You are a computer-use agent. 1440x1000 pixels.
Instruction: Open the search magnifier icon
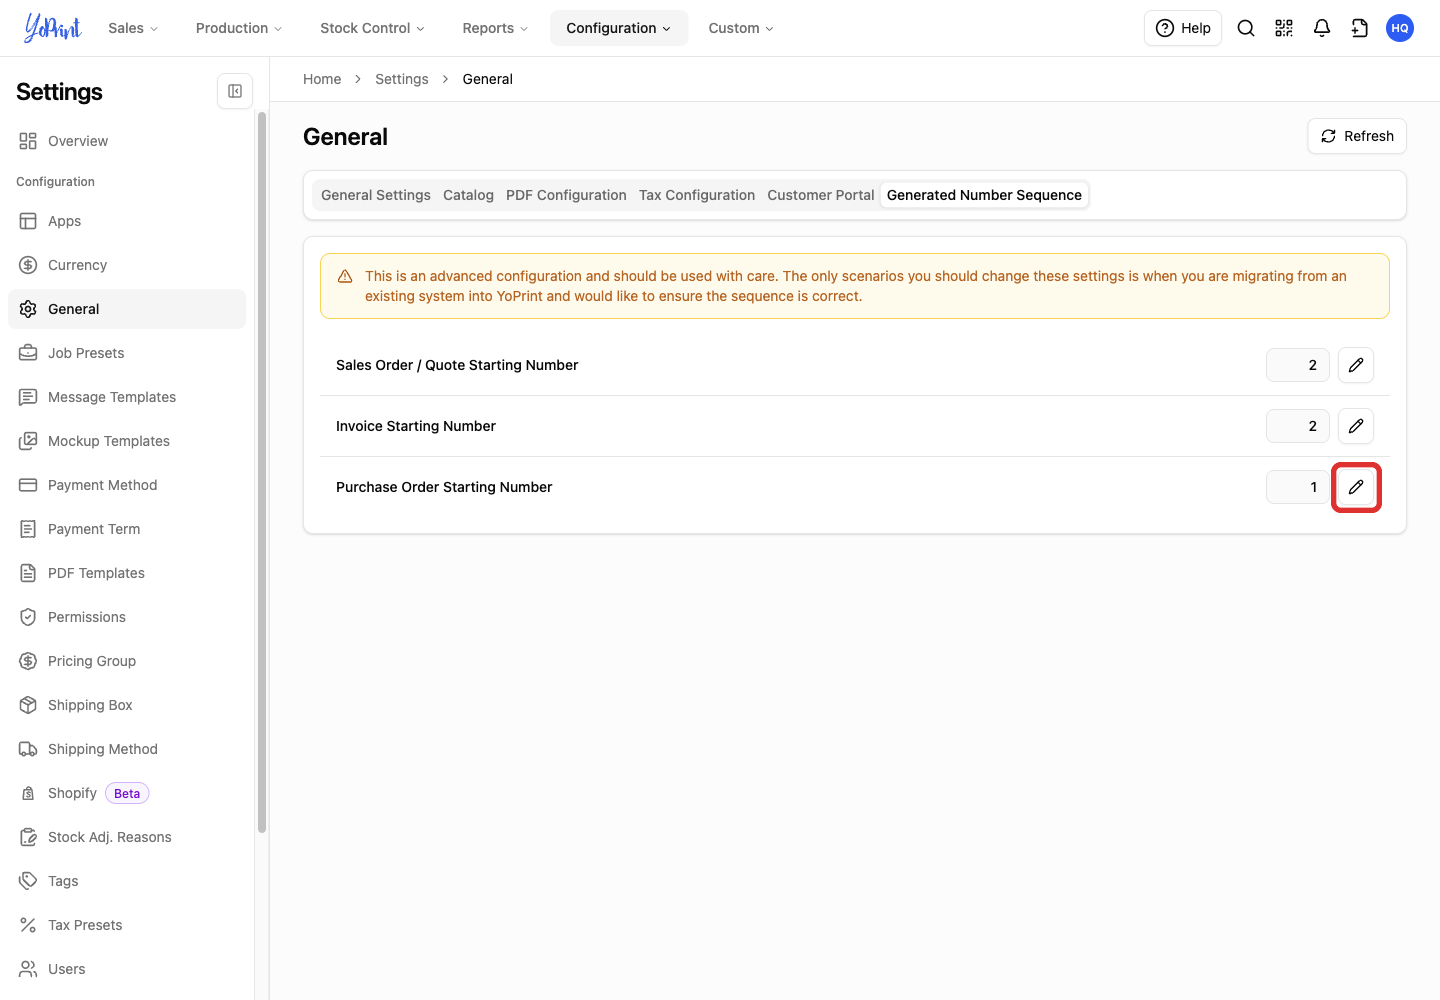point(1246,28)
